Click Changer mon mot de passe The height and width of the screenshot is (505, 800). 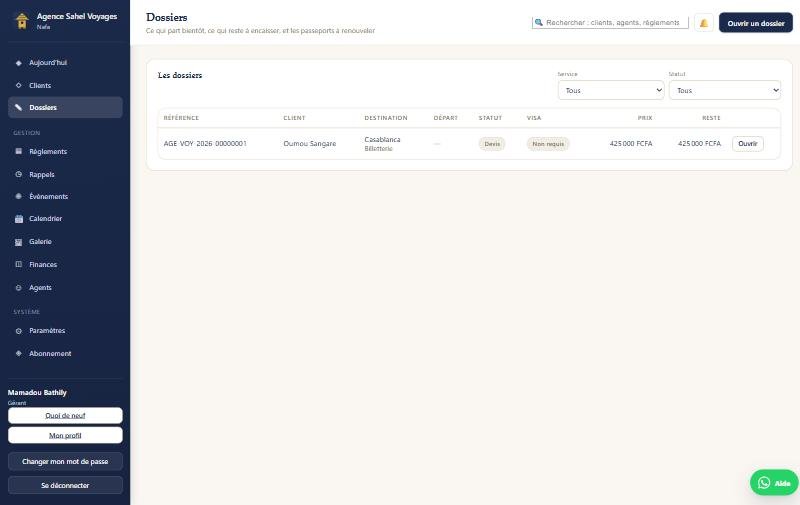click(65, 461)
